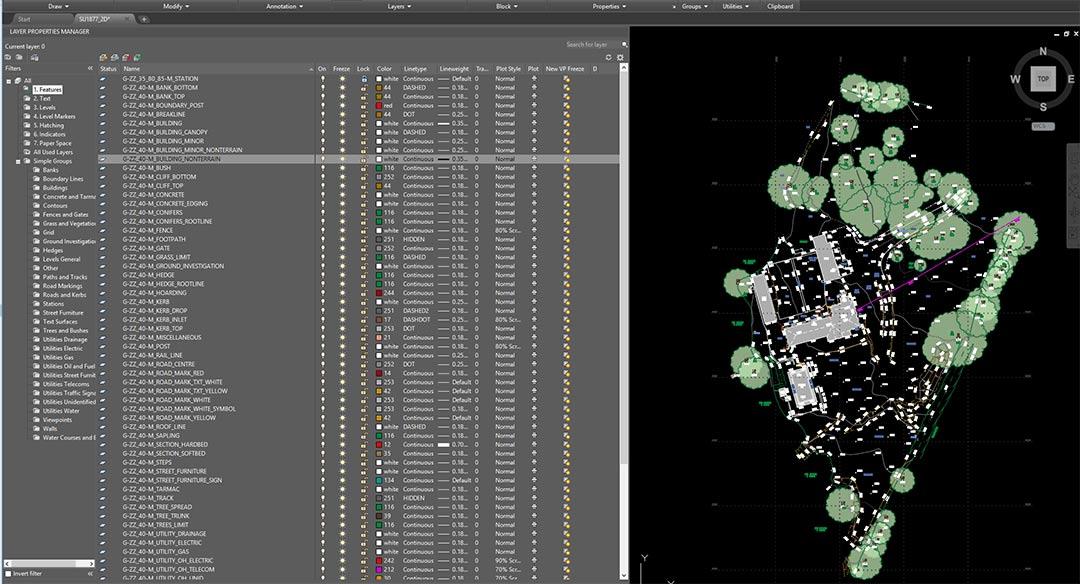Toggle On bulb for G-ZZ_35_80_85-M_STATION layer
Screen dimensions: 1080x584
pyautogui.click(x=322, y=79)
